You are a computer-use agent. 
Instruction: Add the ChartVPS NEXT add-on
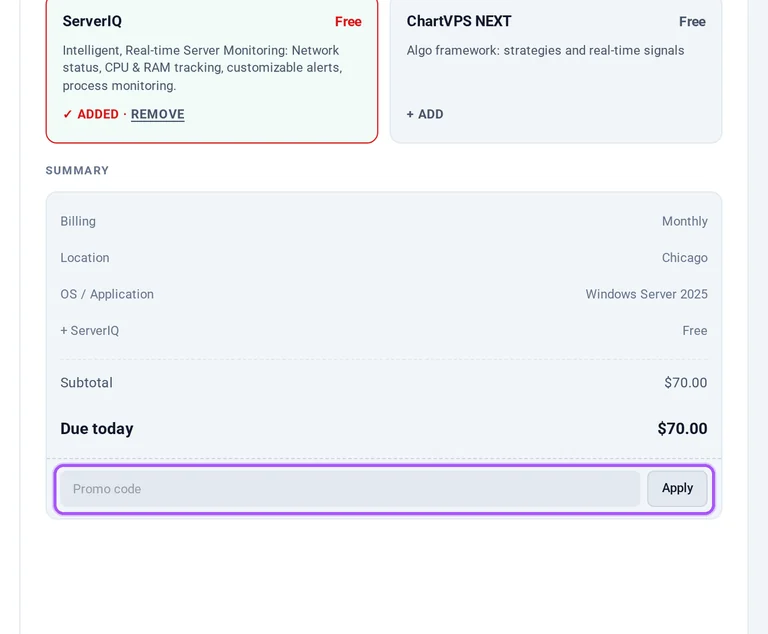(425, 114)
